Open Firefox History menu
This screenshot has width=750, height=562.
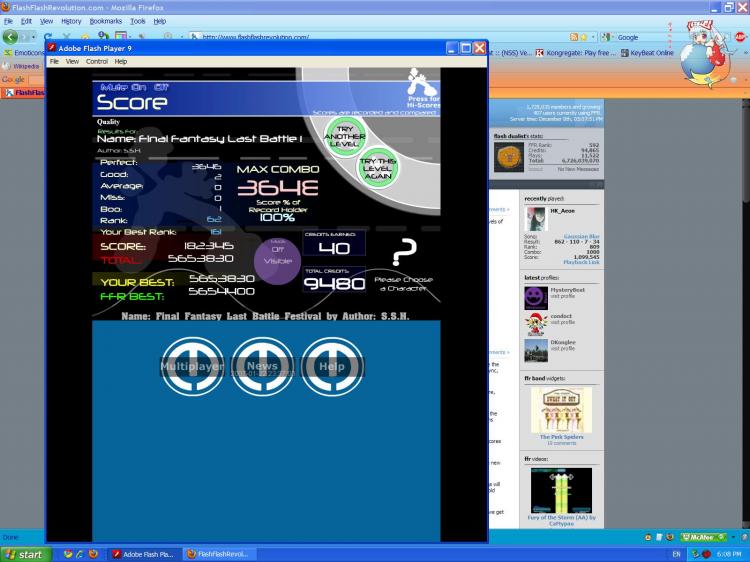[71, 21]
